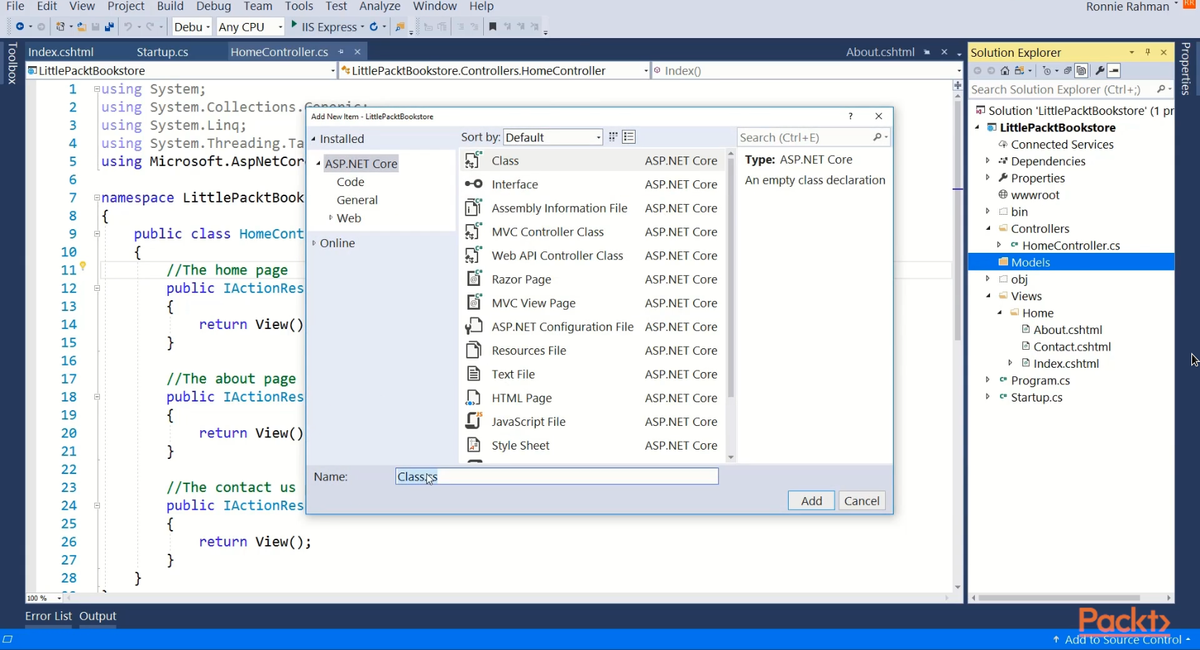
Task: Click Collapse All in Solution Explorer toolbar
Action: point(1067,71)
